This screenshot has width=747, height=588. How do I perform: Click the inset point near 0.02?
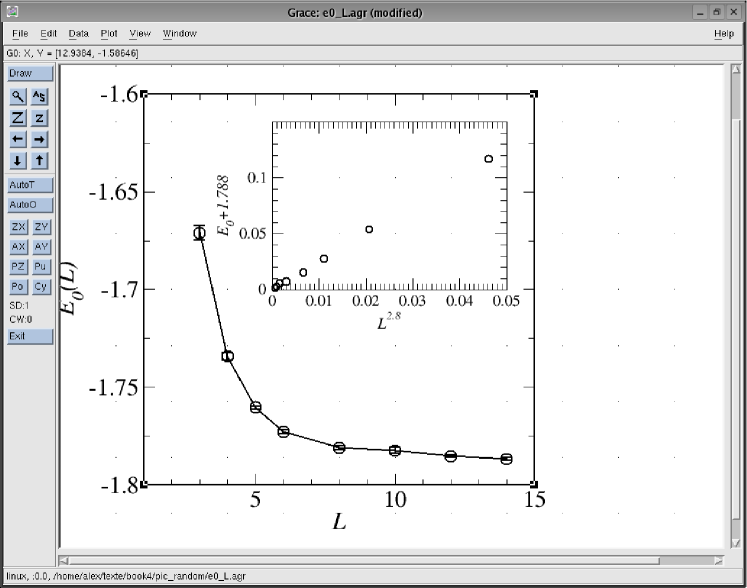point(369,229)
